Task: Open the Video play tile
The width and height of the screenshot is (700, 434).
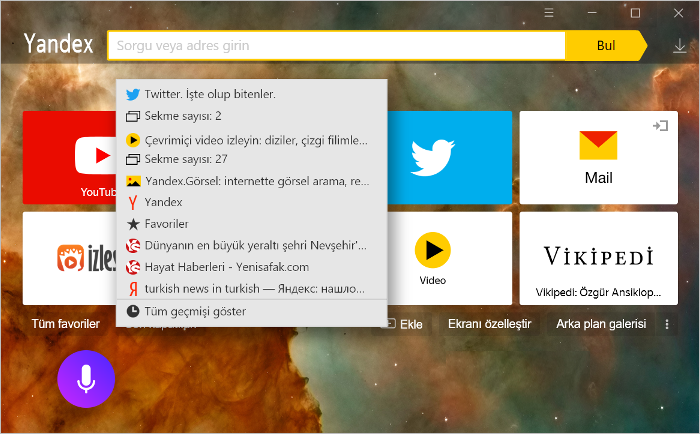Action: click(450, 258)
